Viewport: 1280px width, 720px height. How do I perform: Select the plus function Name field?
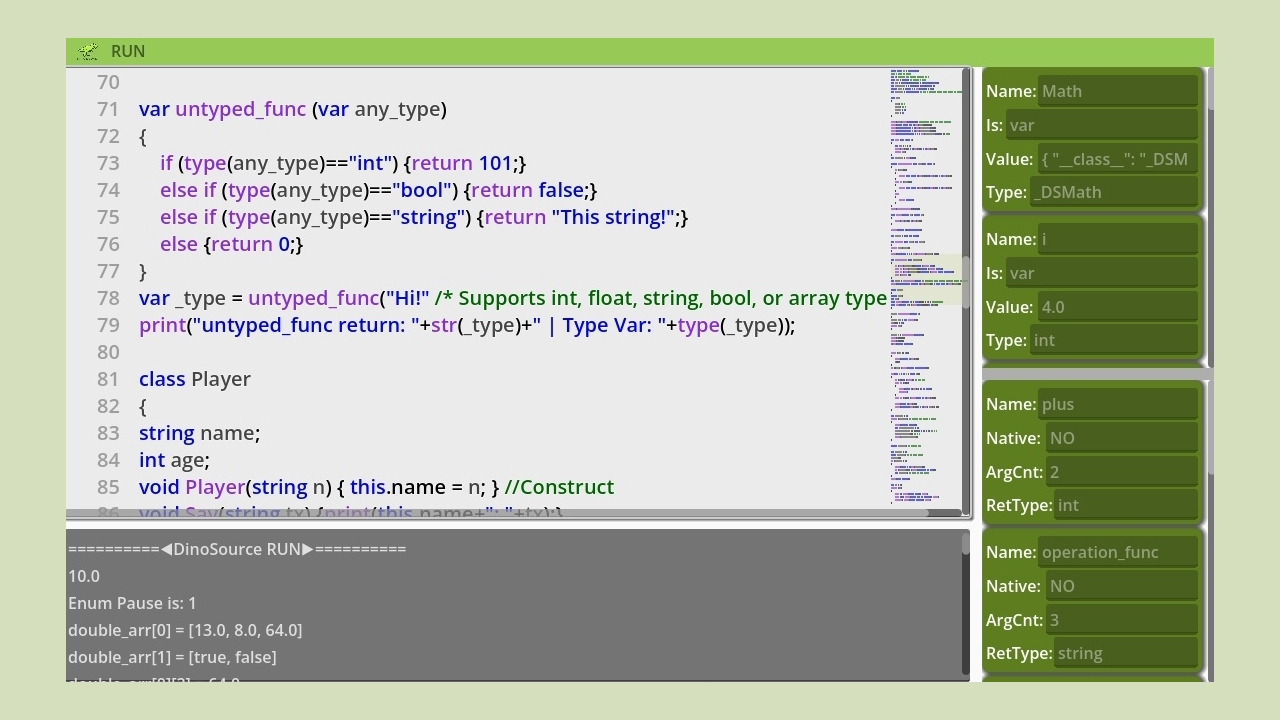click(x=1118, y=404)
